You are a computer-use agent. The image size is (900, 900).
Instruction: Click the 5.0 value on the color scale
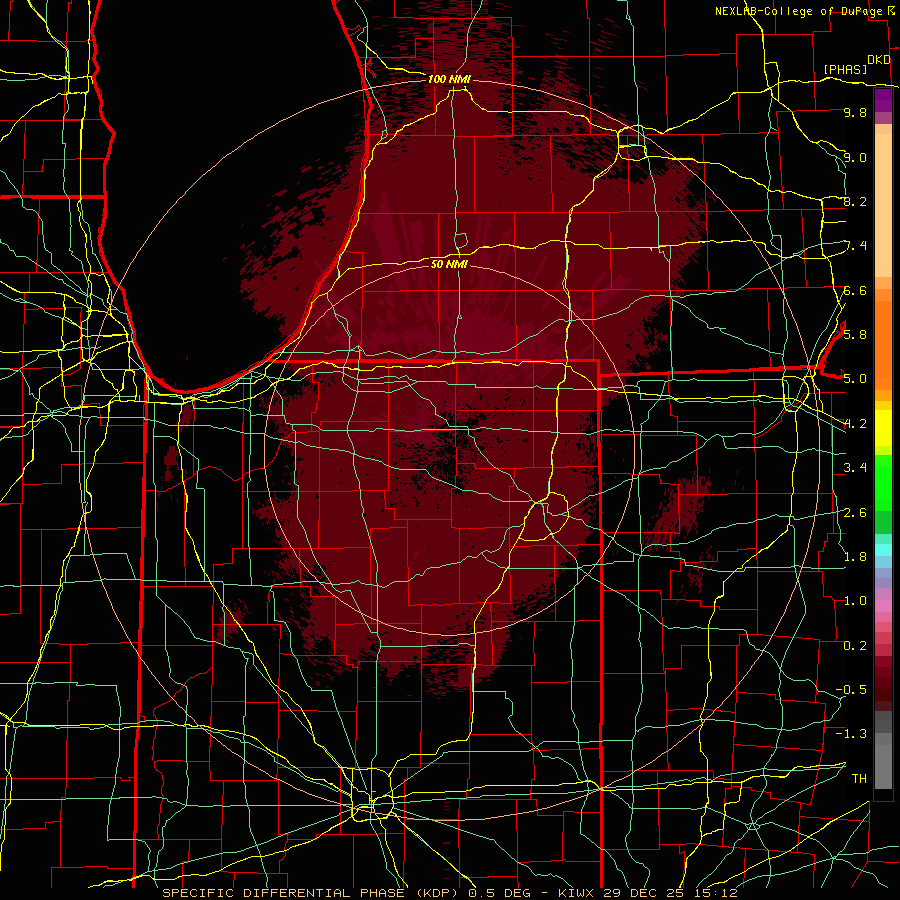[855, 379]
